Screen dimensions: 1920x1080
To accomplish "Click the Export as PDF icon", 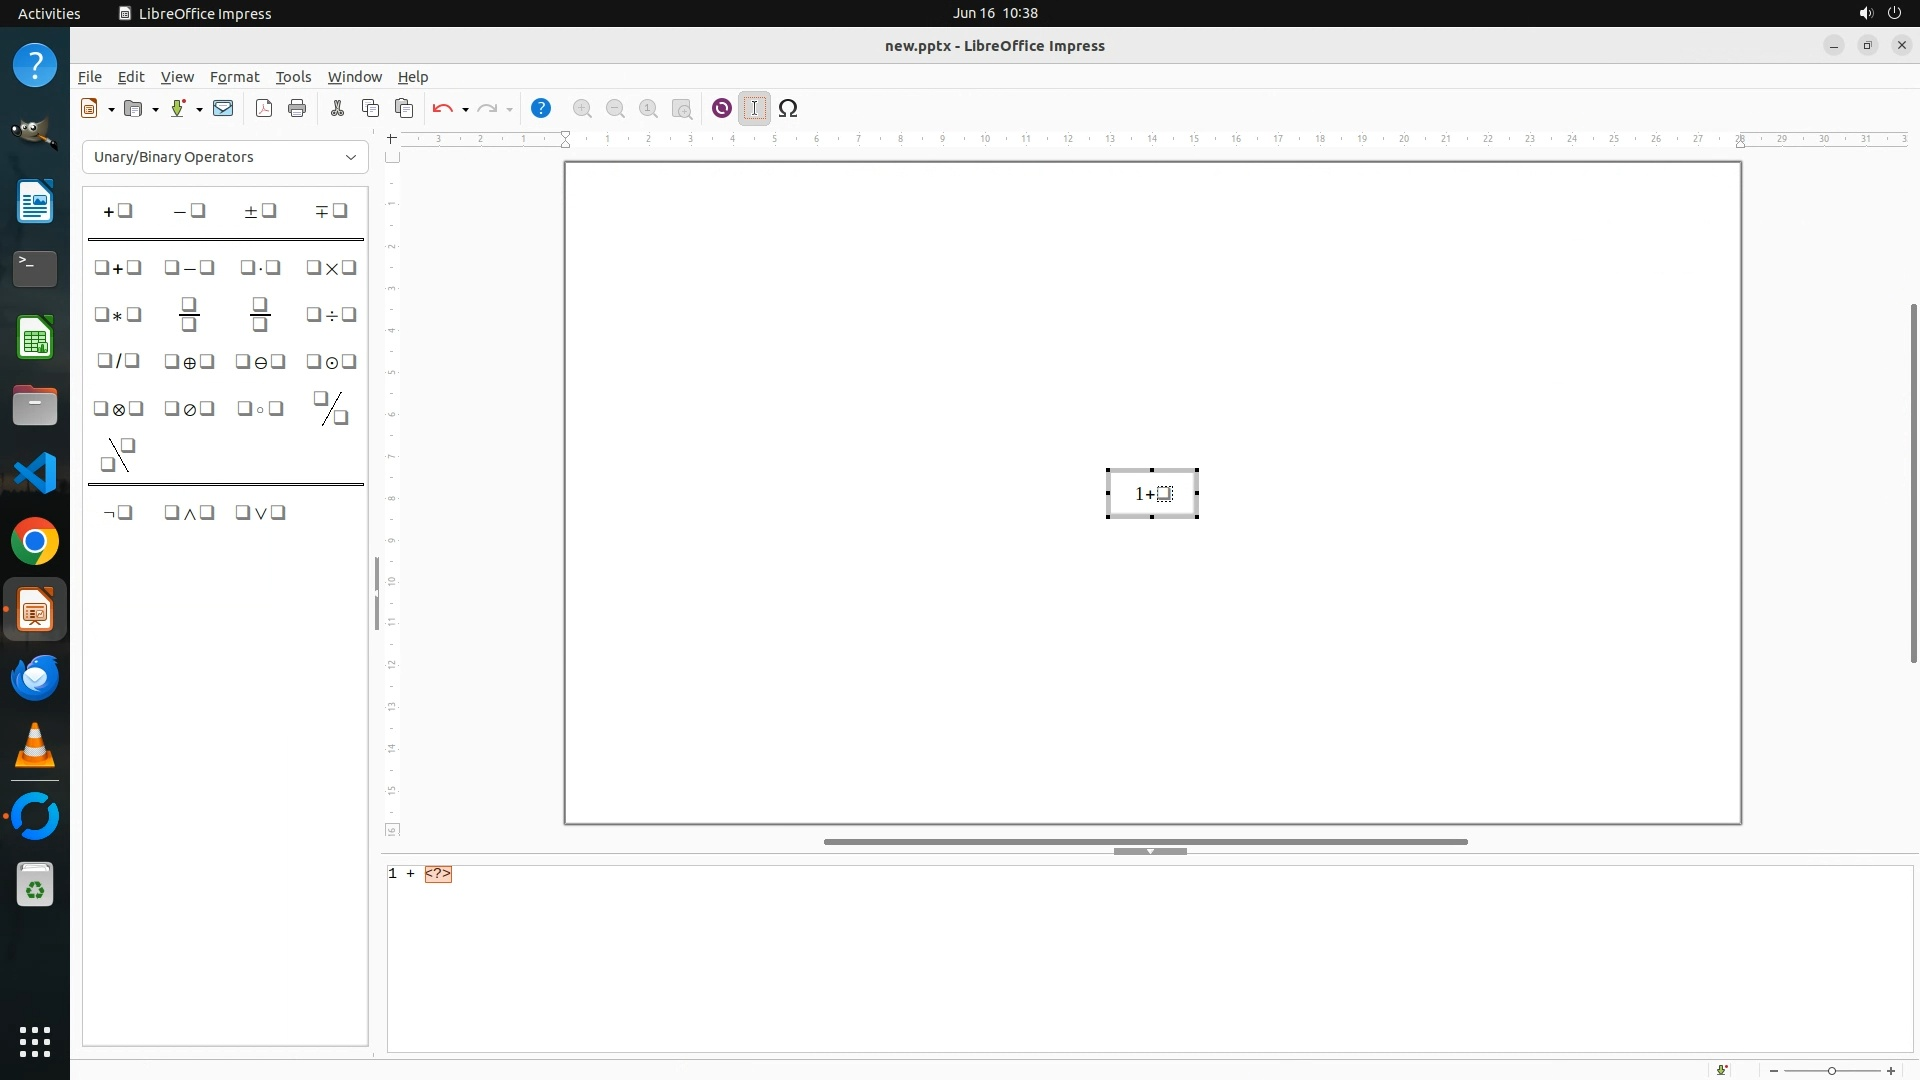I will click(x=264, y=108).
